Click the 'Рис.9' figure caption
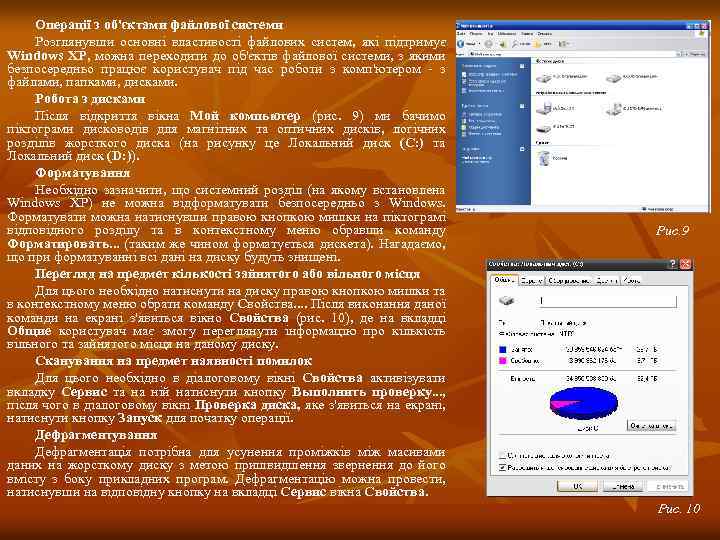This screenshot has height=540, width=720. coord(672,230)
